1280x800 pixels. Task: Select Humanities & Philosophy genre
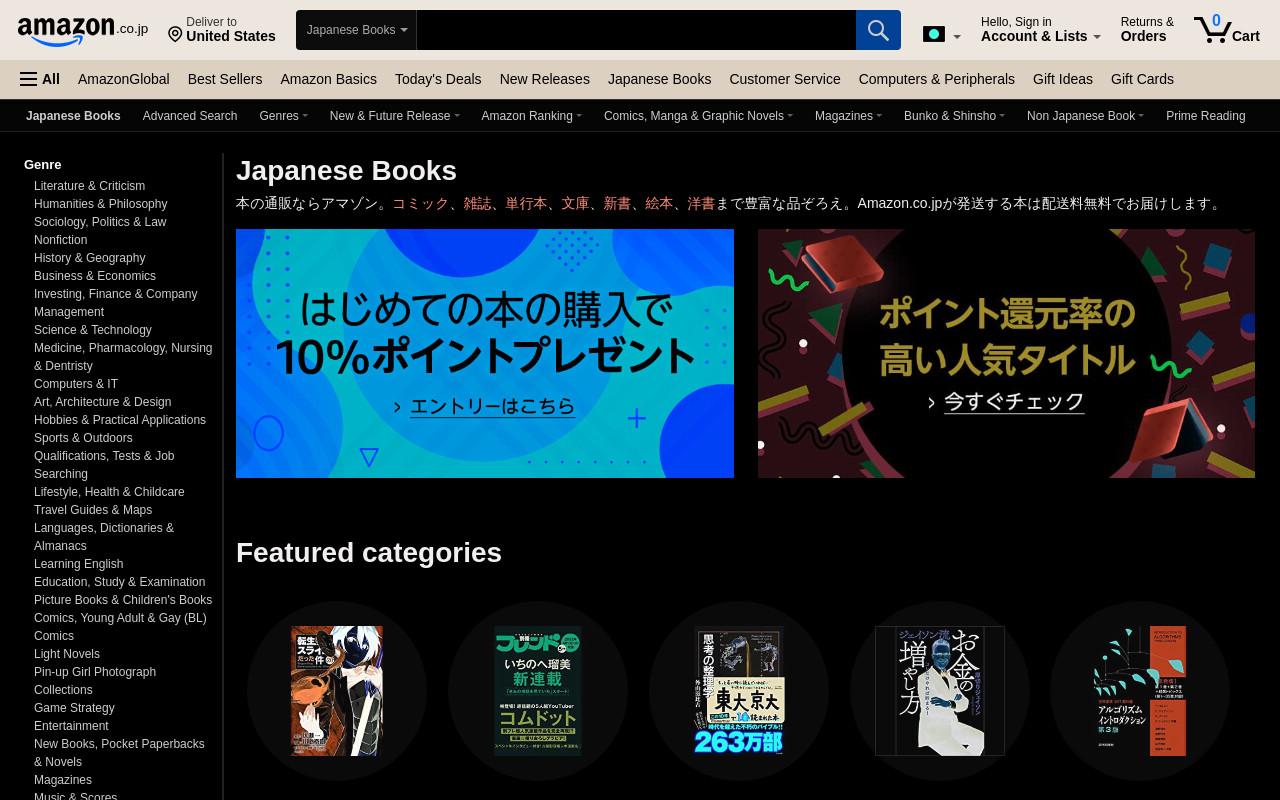pyautogui.click(x=100, y=204)
